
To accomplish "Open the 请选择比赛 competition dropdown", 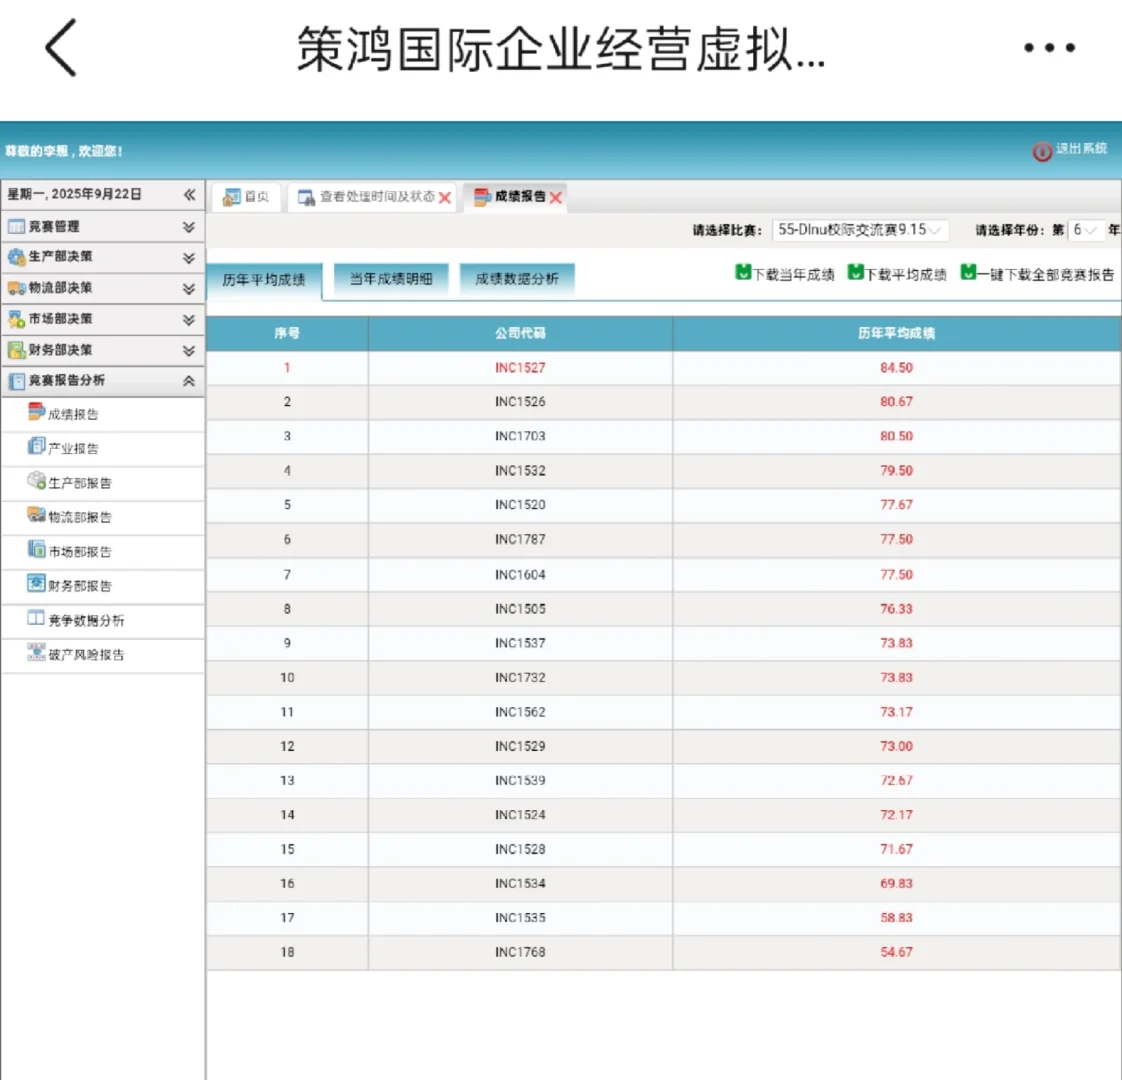I will tap(860, 230).
